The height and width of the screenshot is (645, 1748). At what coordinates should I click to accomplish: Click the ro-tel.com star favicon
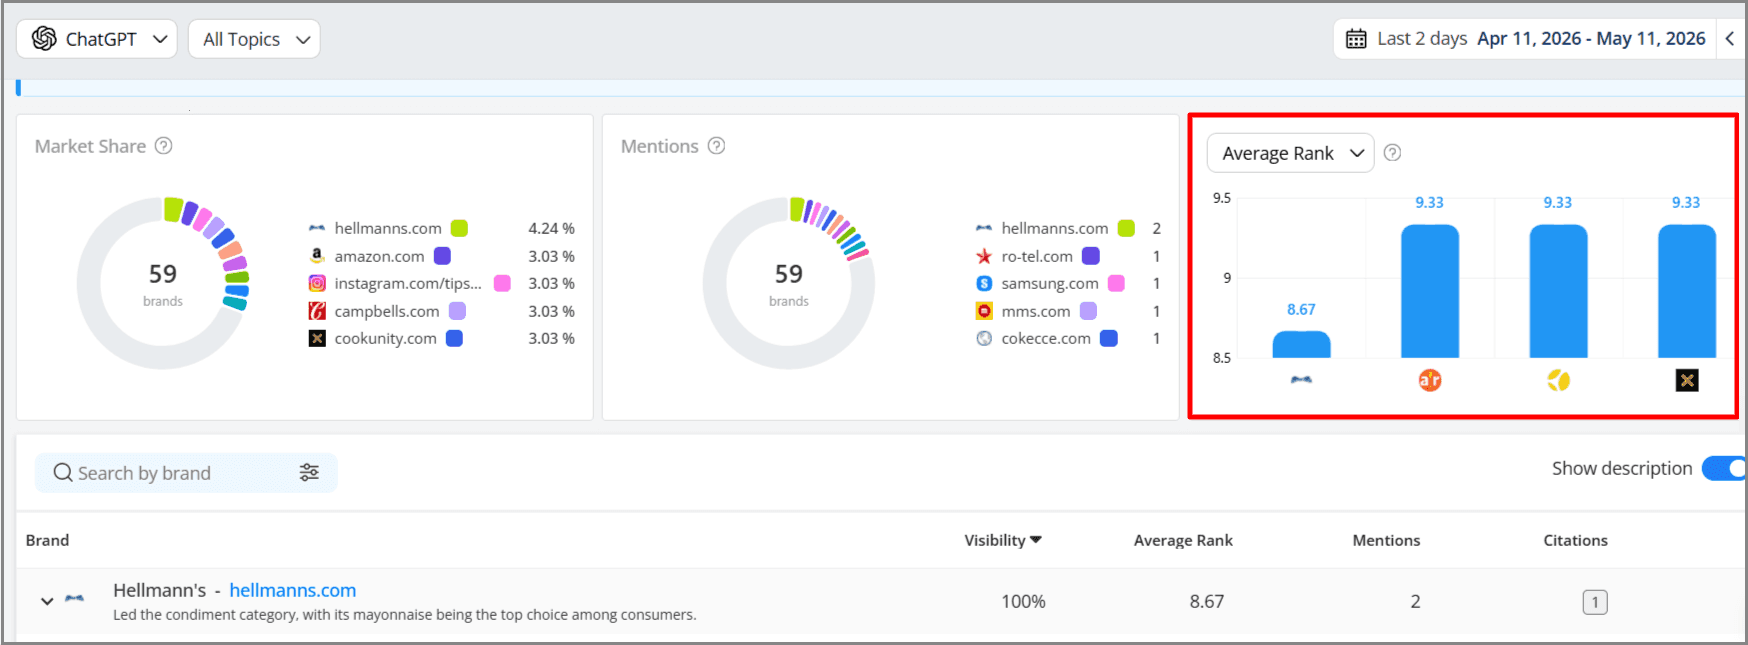[x=984, y=256]
